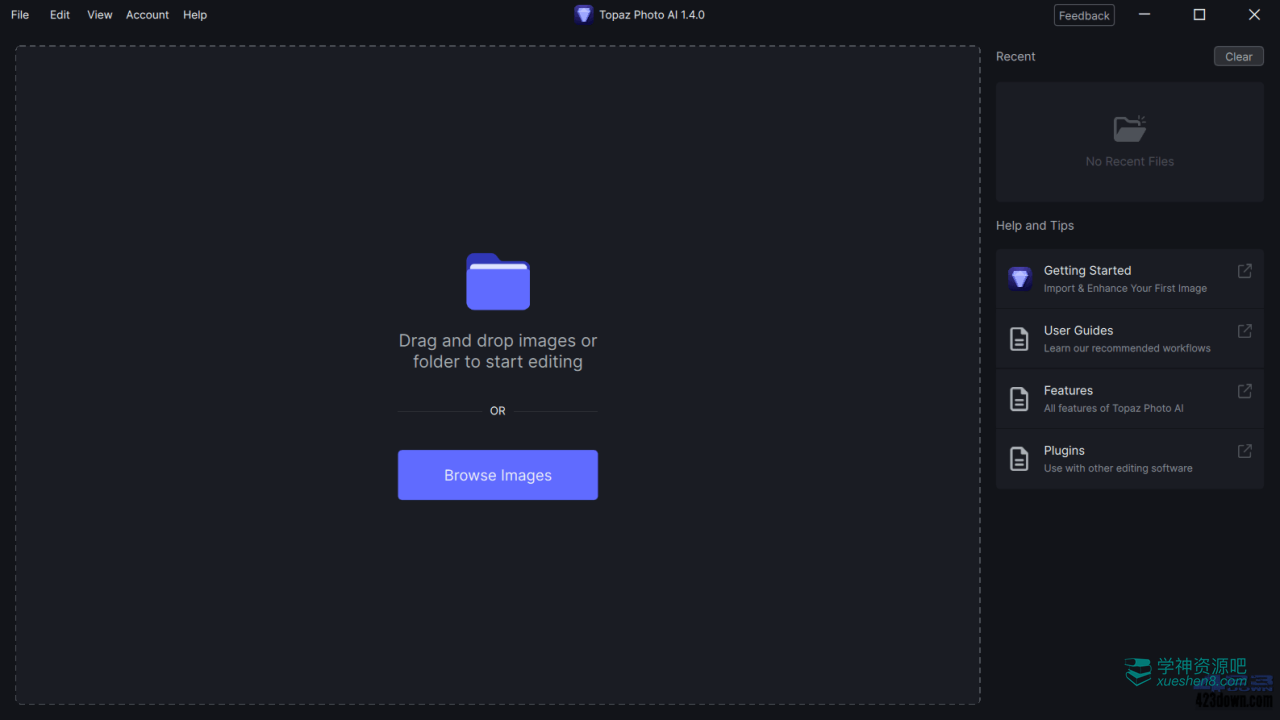
Task: Click the drag and drop images text
Action: (x=498, y=351)
